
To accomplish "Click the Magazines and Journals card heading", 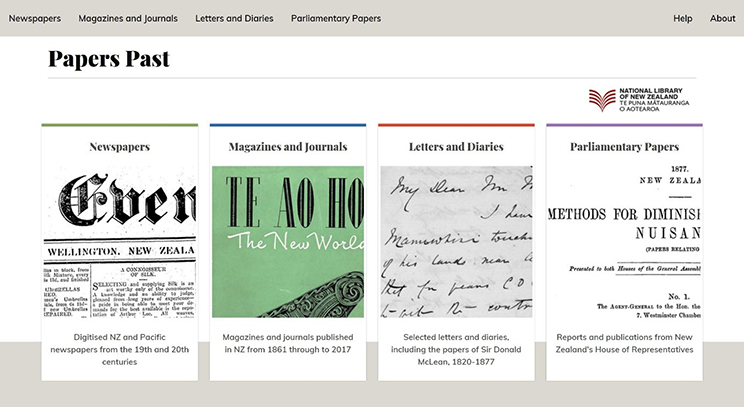I will click(288, 147).
